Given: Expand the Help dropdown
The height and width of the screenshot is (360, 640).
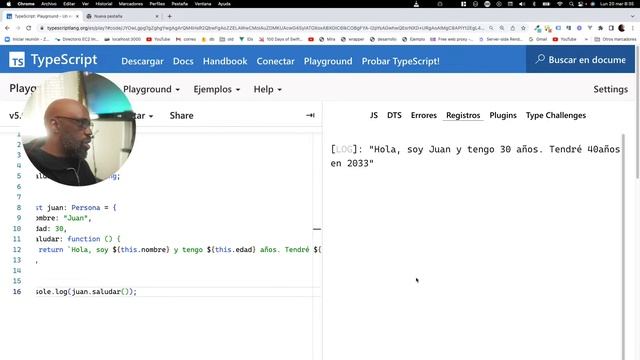Looking at the screenshot, I should click(267, 89).
